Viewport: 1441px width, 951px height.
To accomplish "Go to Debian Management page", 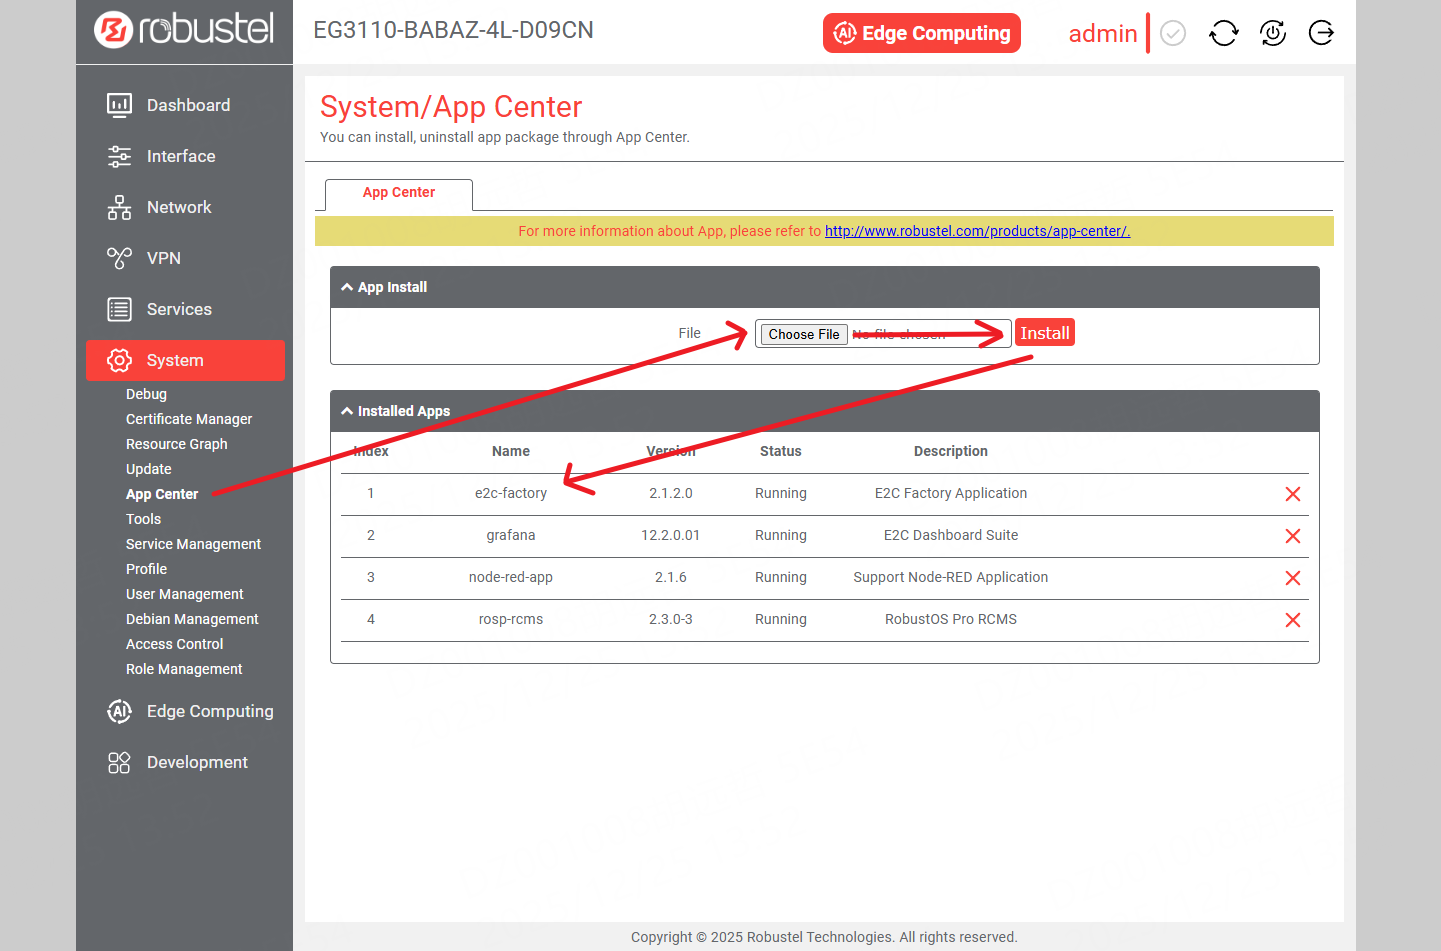I will pyautogui.click(x=192, y=619).
